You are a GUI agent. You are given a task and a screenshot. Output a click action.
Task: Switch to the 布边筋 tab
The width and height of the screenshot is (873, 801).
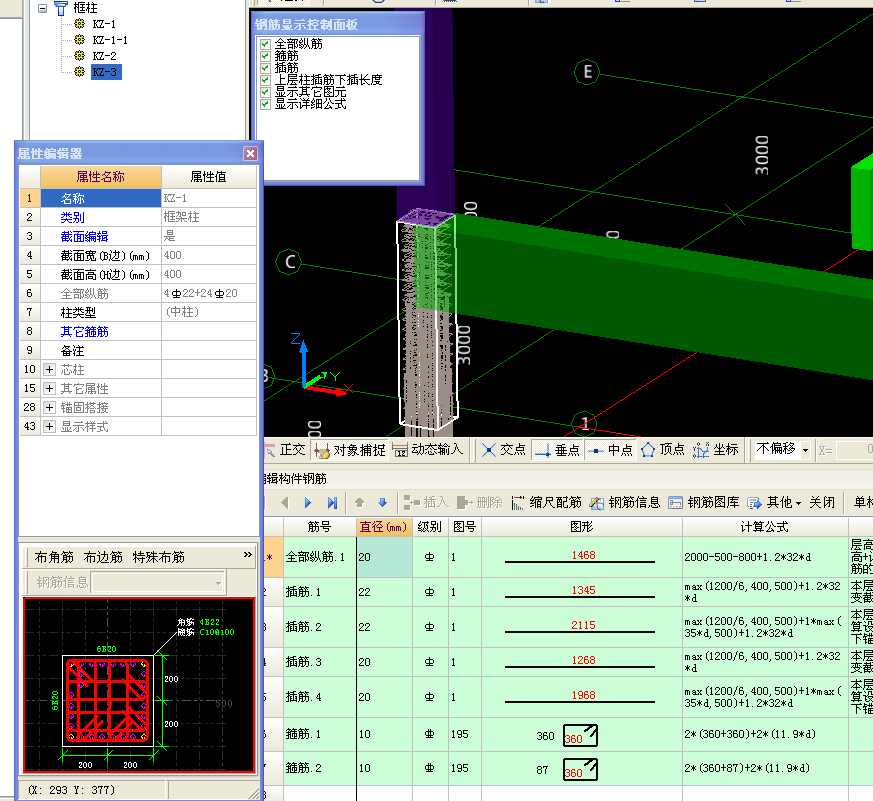click(103, 557)
